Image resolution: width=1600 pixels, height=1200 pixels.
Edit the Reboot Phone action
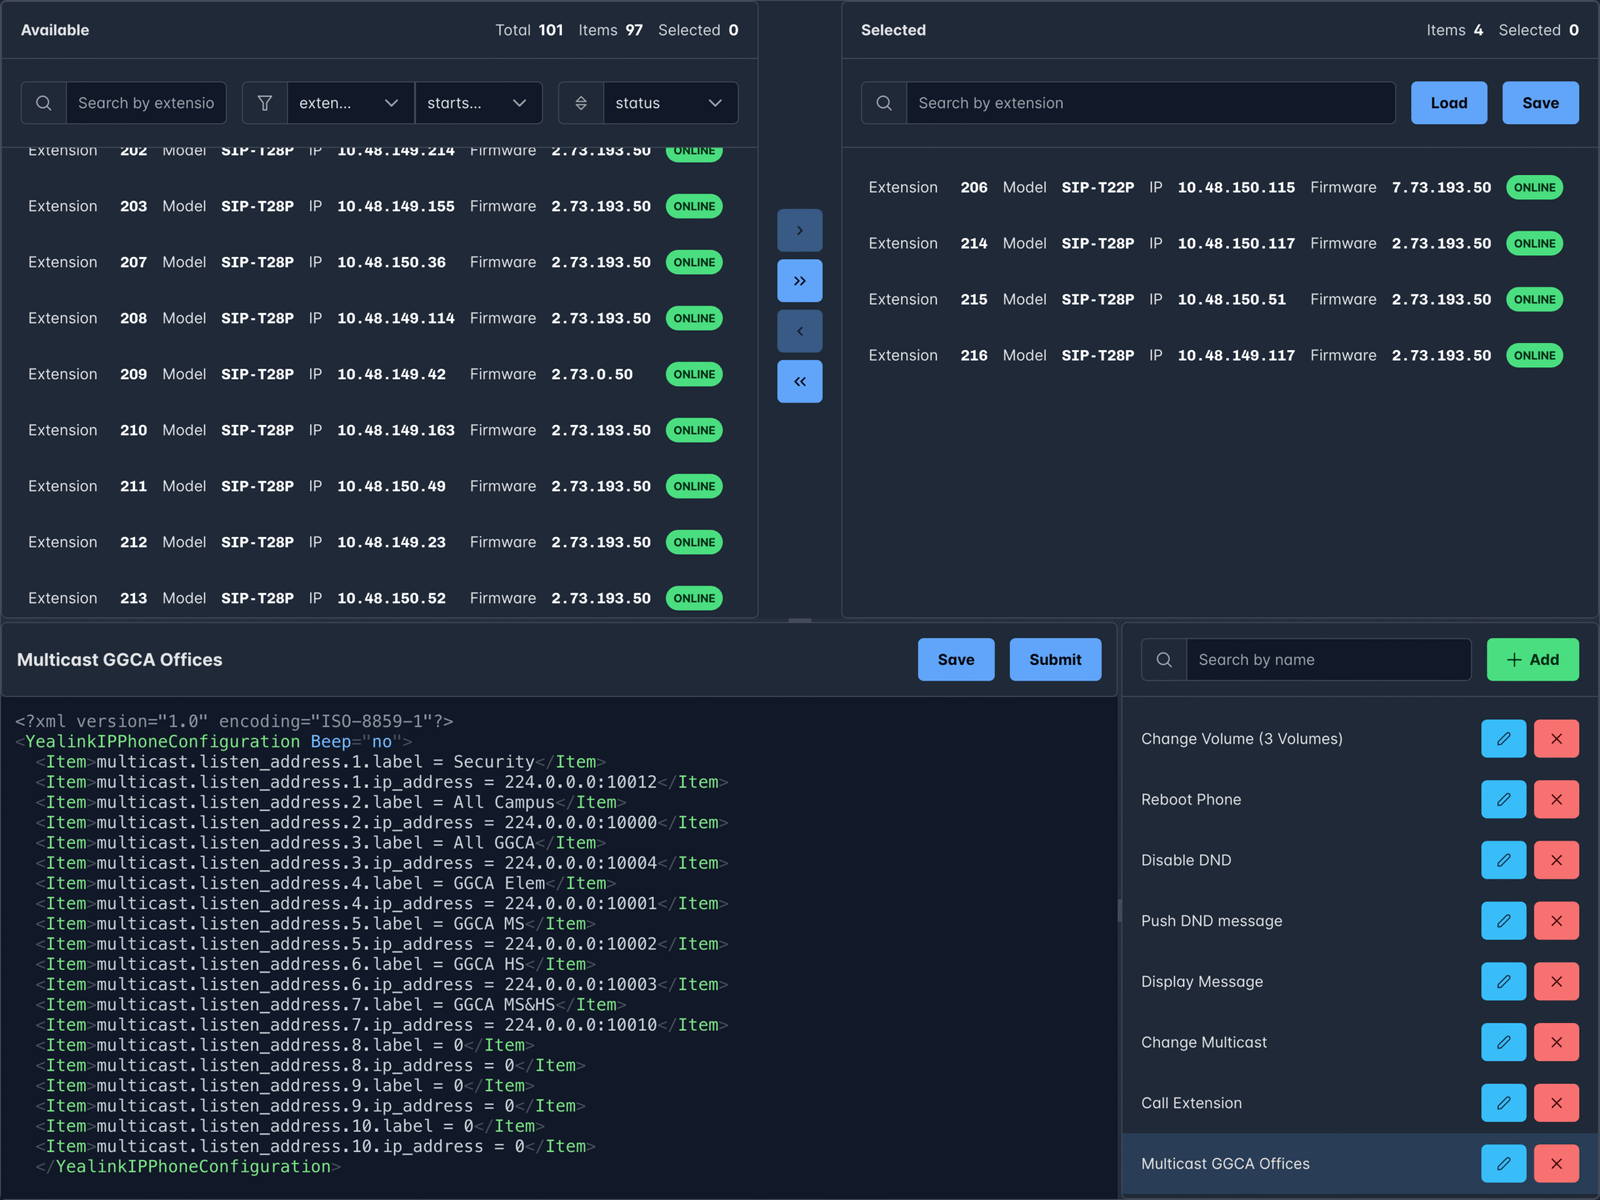pyautogui.click(x=1503, y=799)
